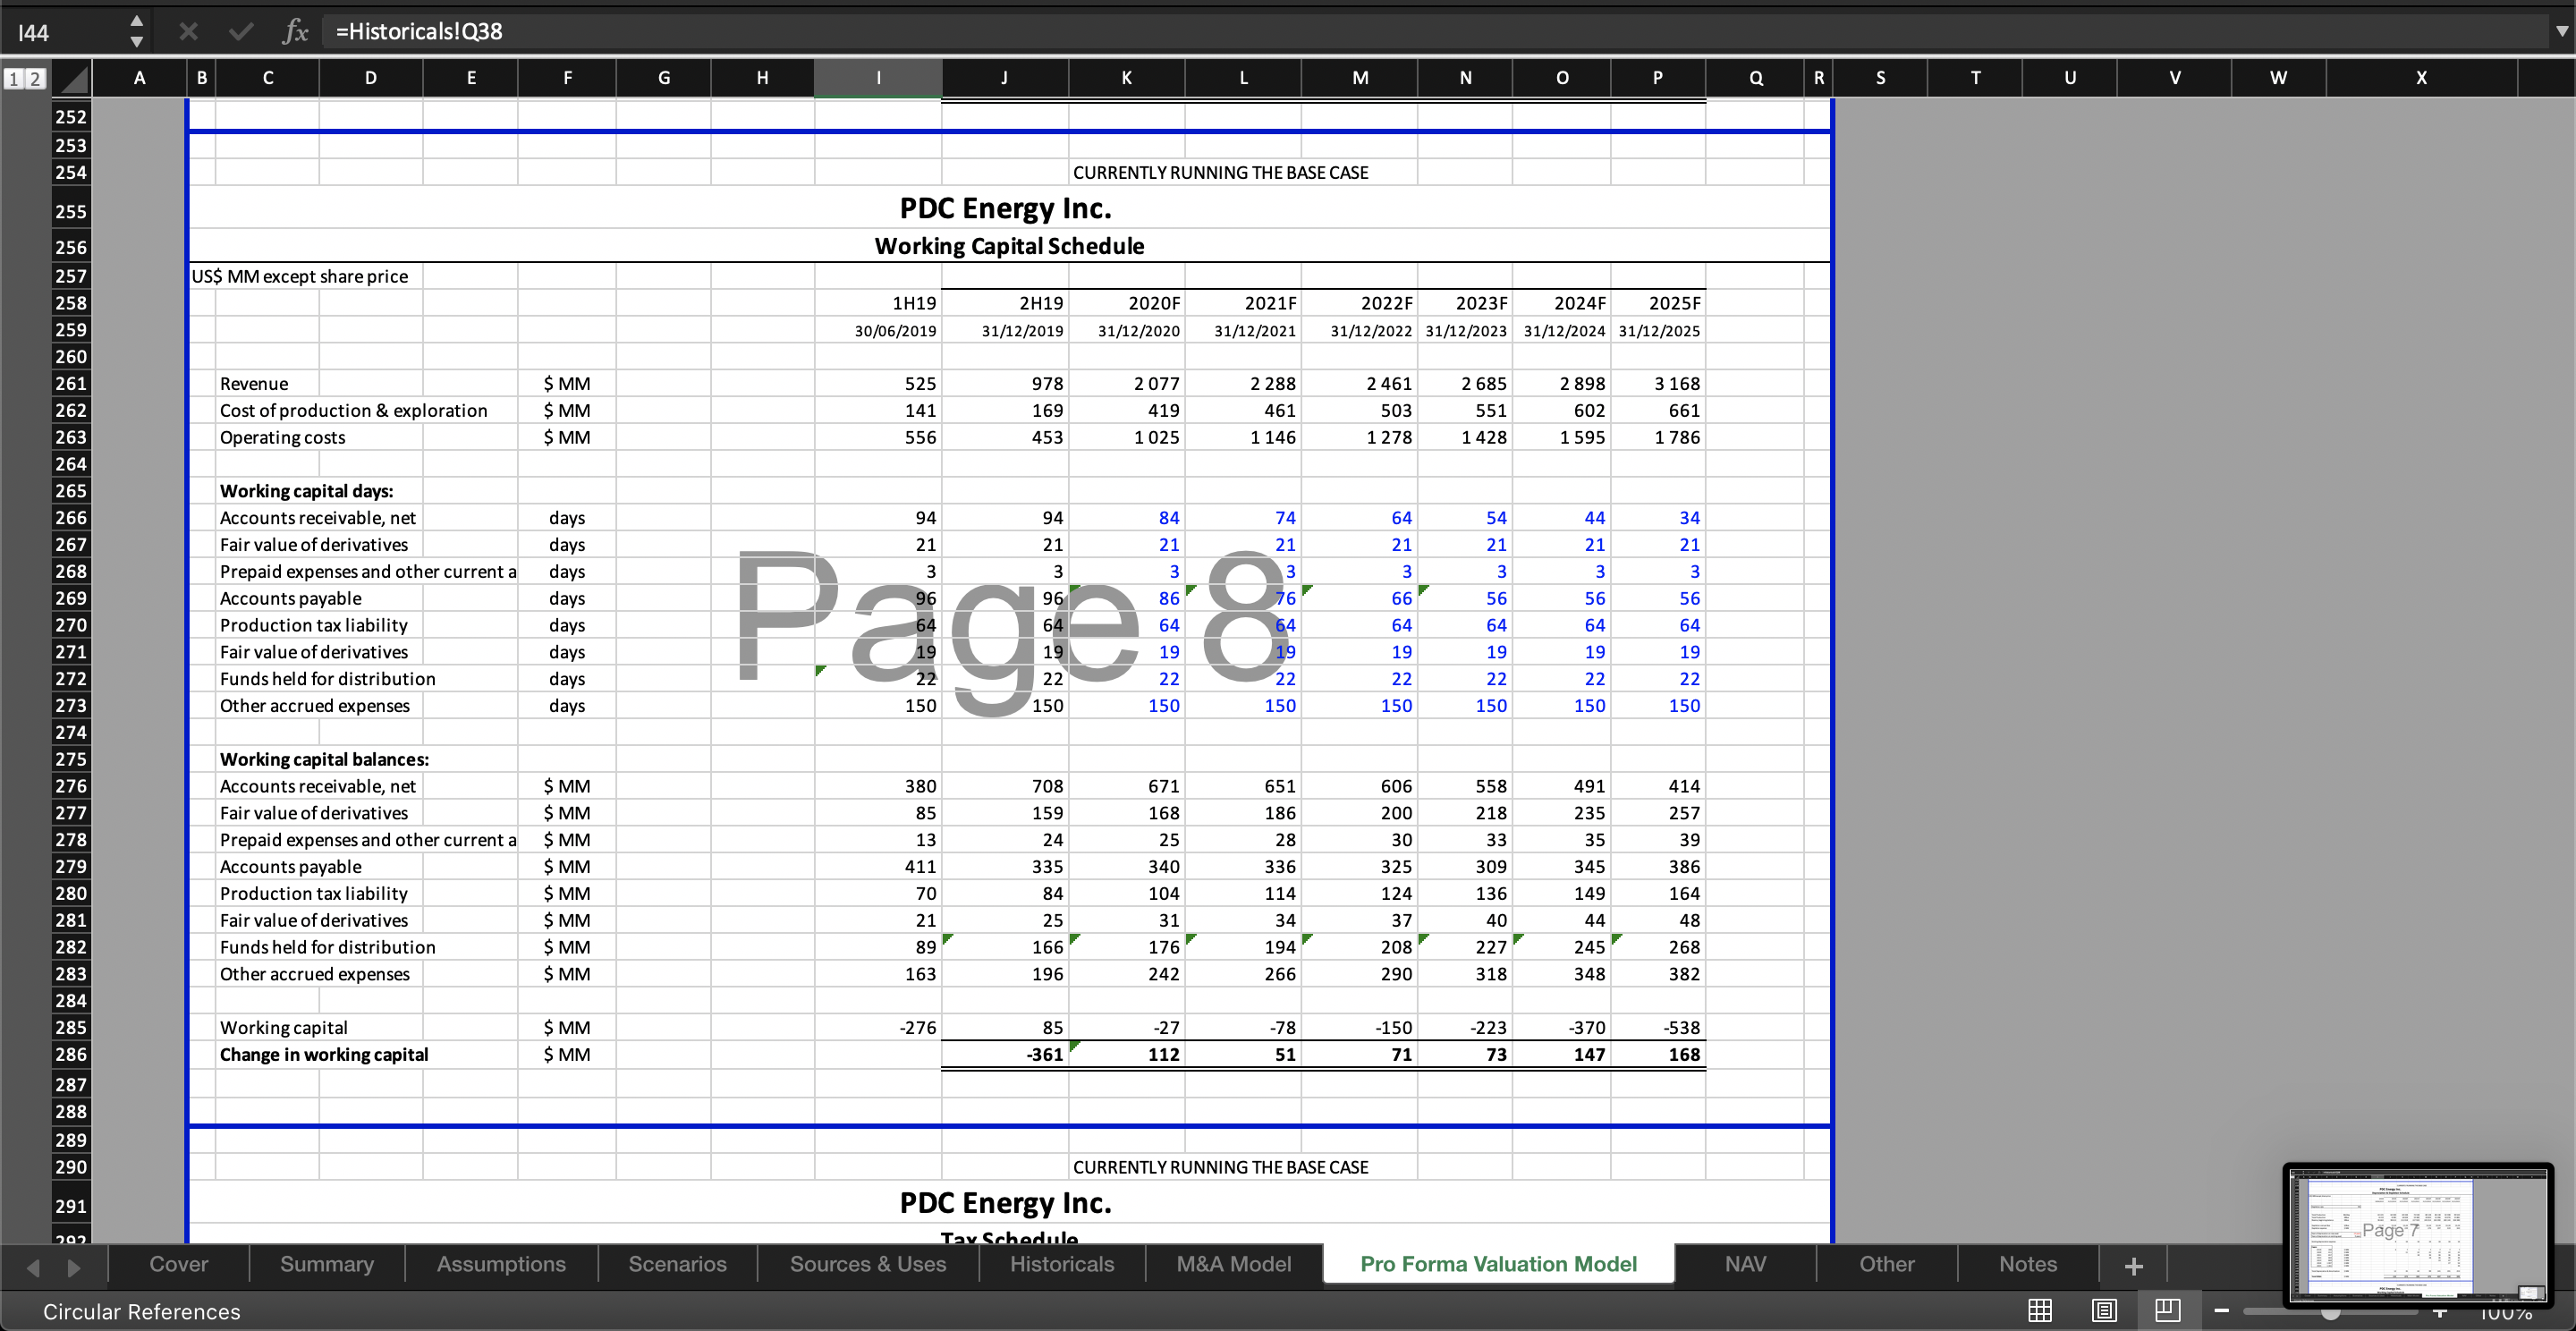Show previous sheet tabs with left arrow

pos(33,1268)
